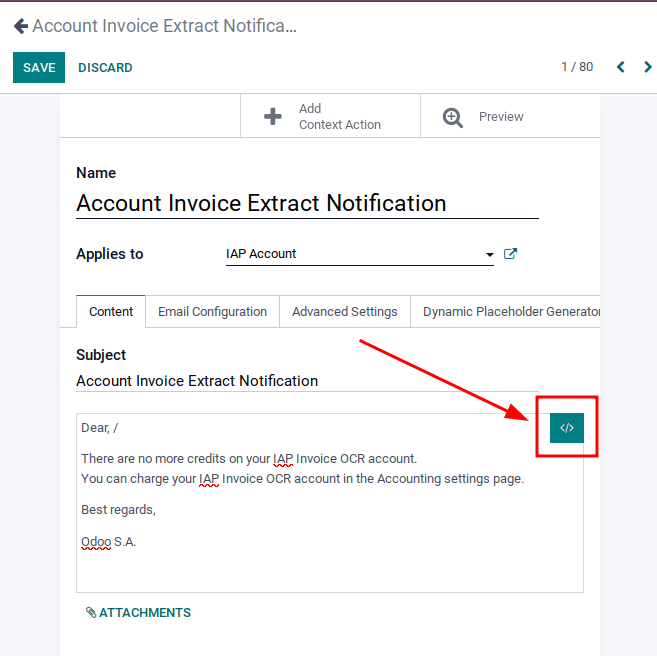Switch to the Email Configuration tab
This screenshot has height=656, width=657.
212,312
